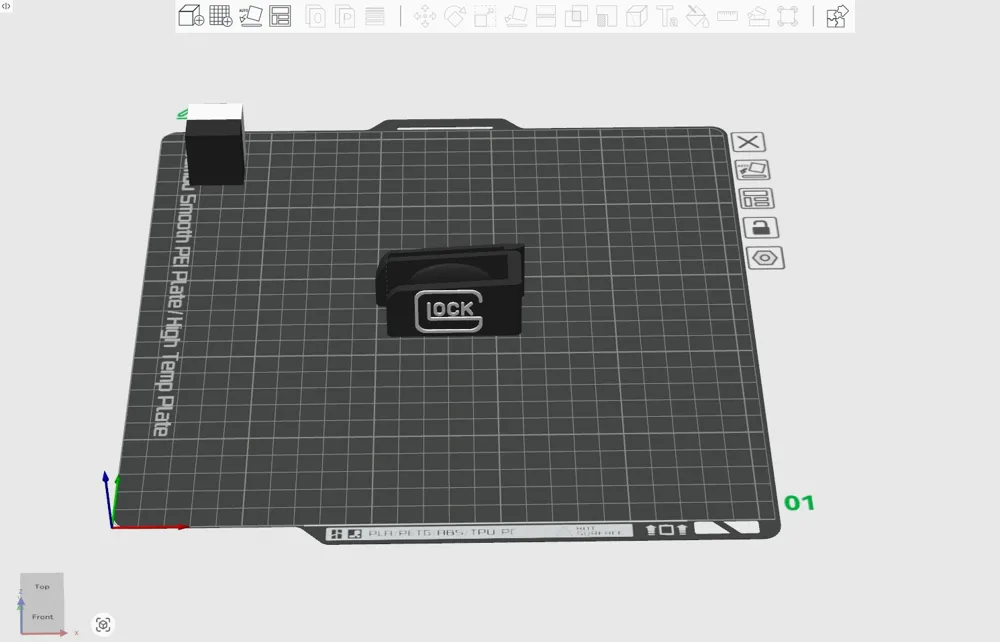Click the square-with-corner-handles toolbar icon
Image resolution: width=1000 pixels, height=642 pixels.
(788, 16)
